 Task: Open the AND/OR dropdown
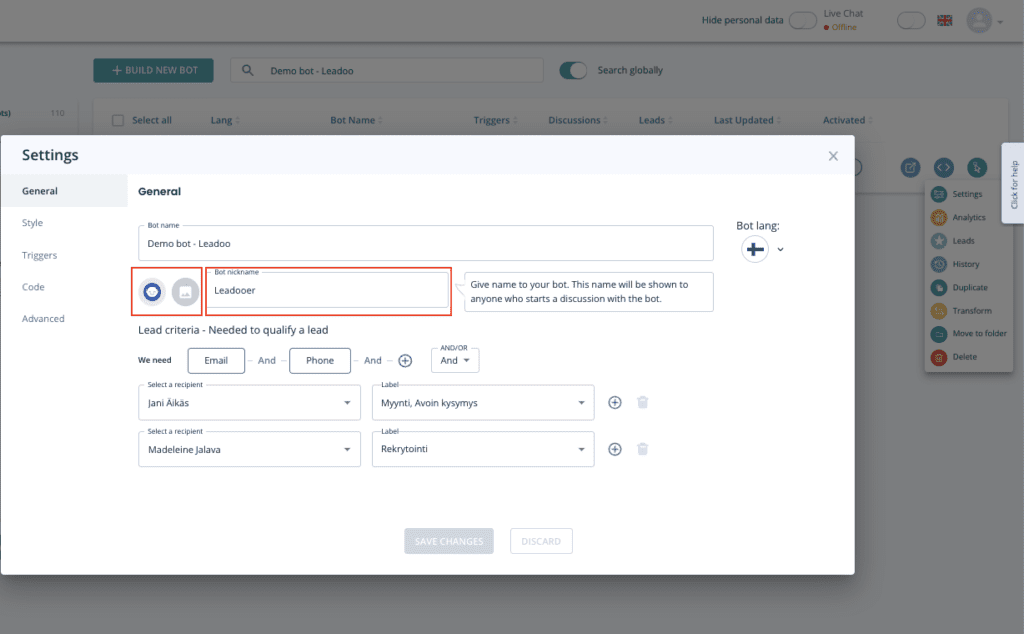[455, 360]
